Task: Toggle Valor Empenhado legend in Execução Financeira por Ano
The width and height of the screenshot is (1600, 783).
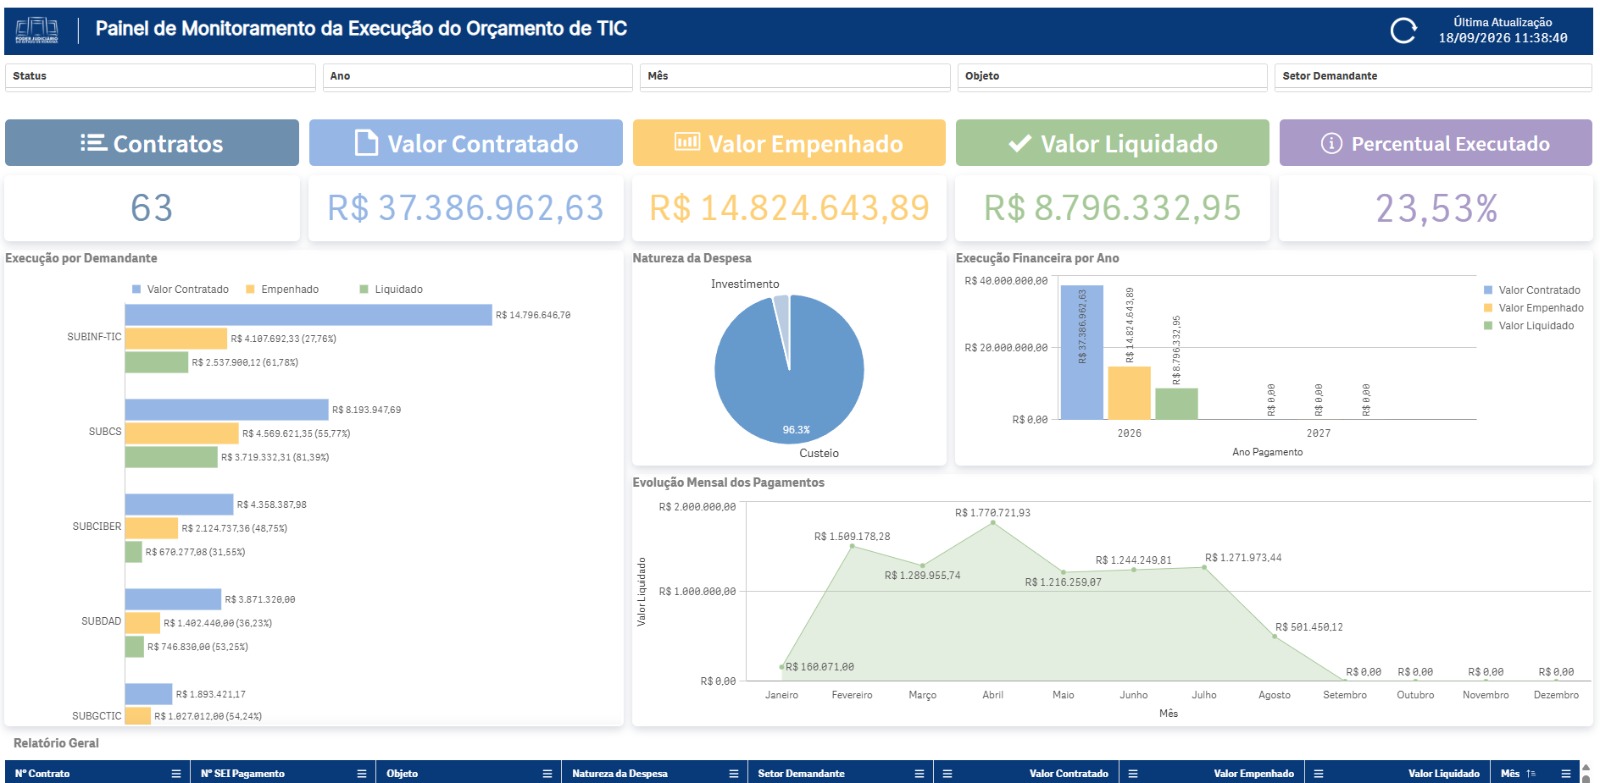Action: (x=1534, y=308)
